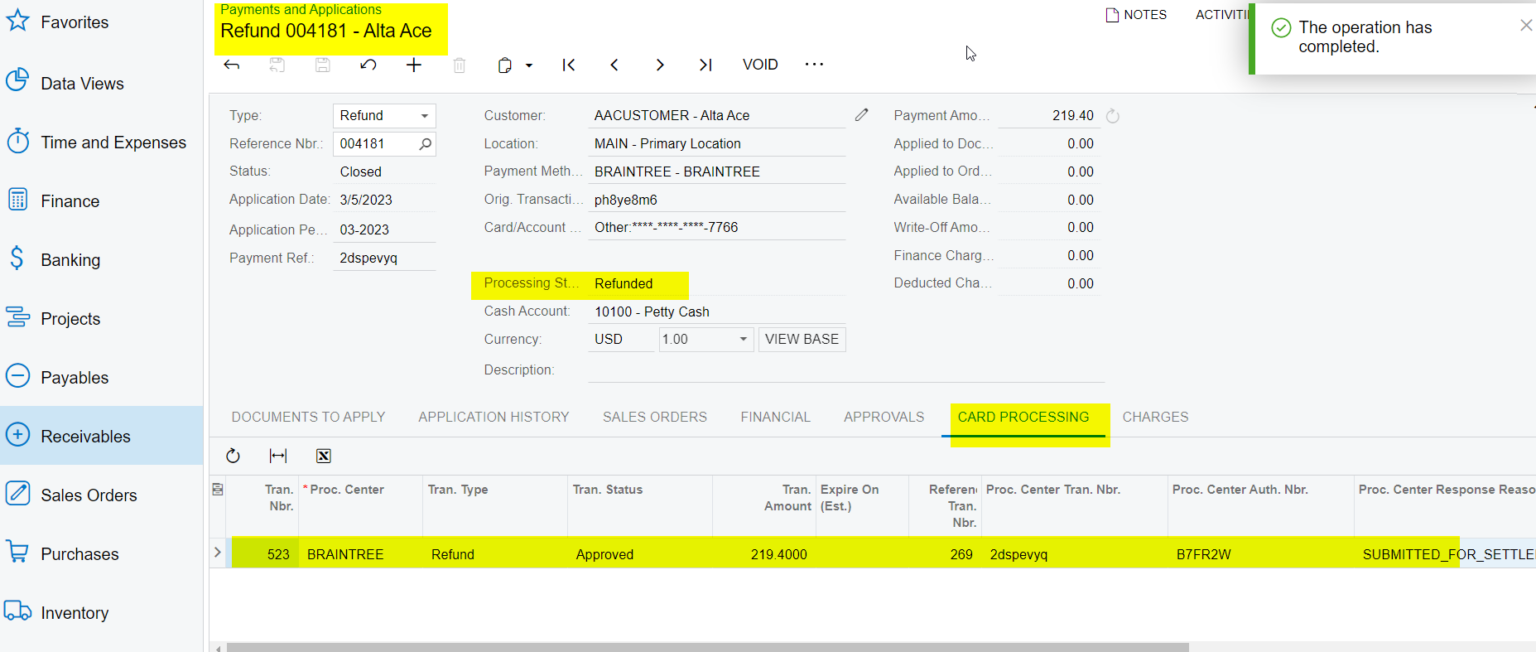Dismiss the operation completed notification
1536x652 pixels.
click(x=1524, y=24)
